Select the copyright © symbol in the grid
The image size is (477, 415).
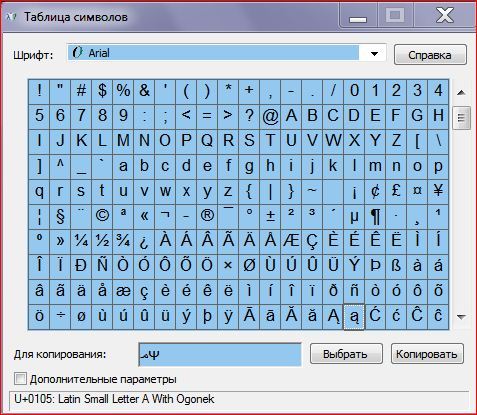click(x=102, y=216)
